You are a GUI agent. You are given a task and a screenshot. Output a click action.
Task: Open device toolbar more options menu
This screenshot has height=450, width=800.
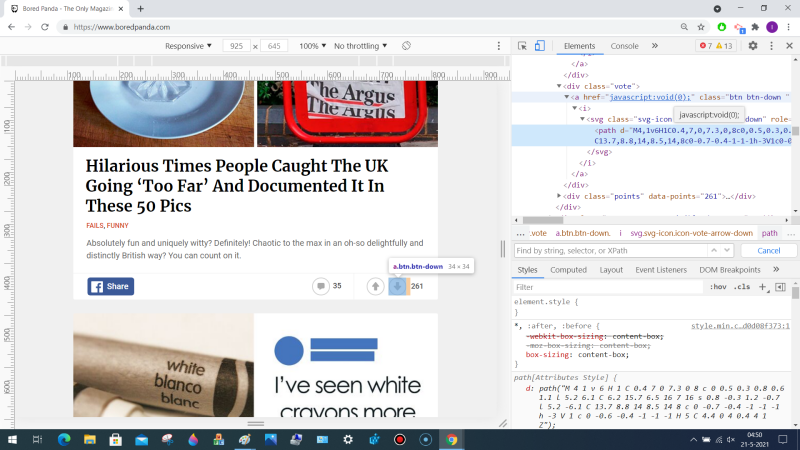[x=498, y=46]
